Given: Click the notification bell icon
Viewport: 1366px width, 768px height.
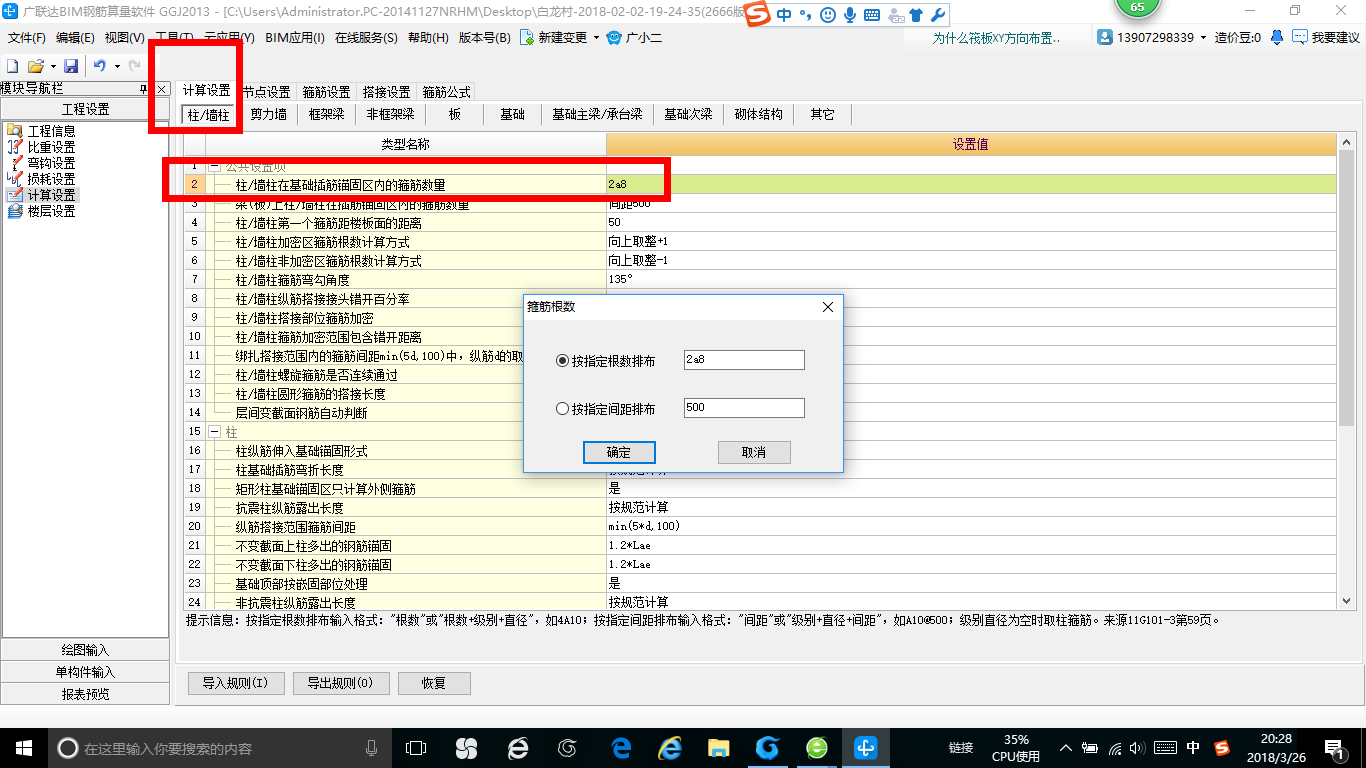Looking at the screenshot, I should click(1277, 38).
